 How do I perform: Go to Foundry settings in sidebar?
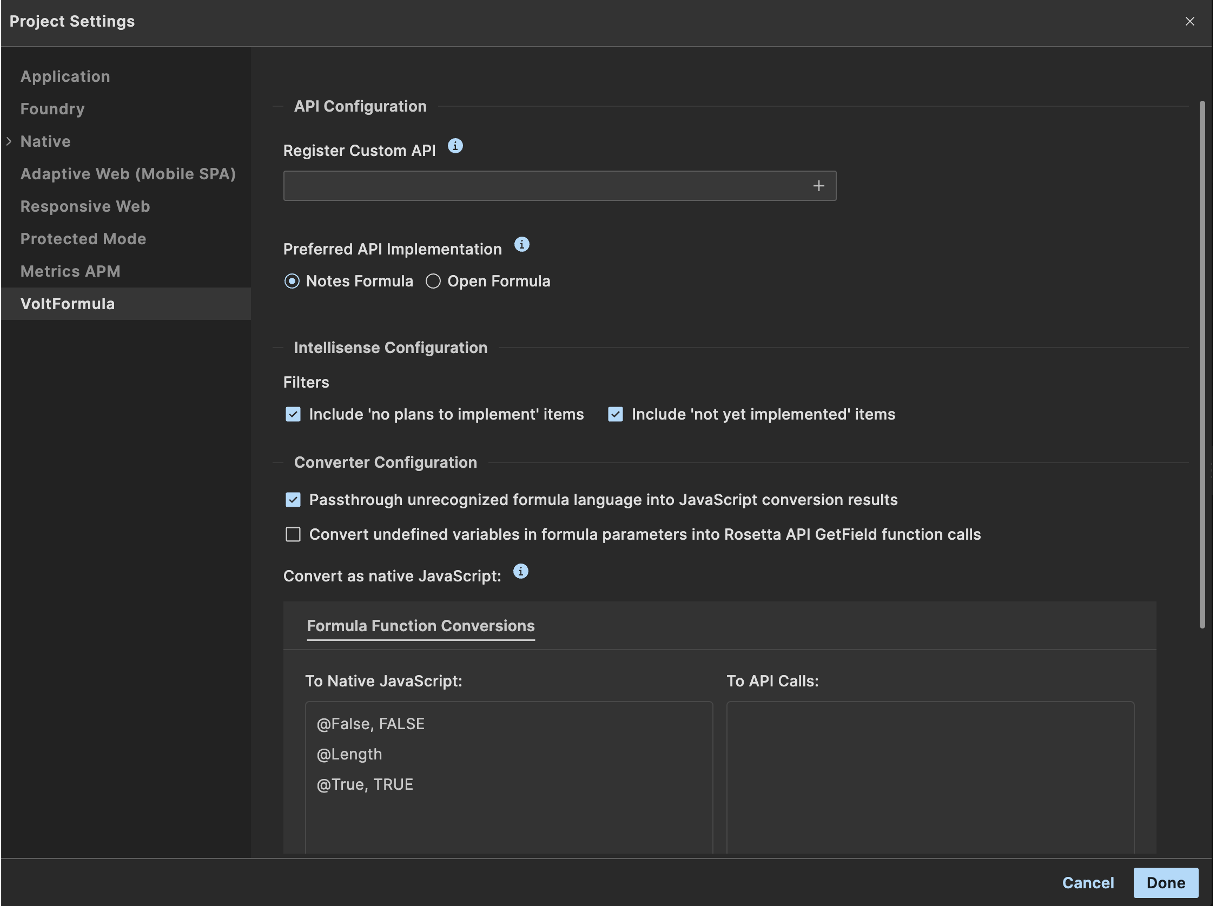52,109
